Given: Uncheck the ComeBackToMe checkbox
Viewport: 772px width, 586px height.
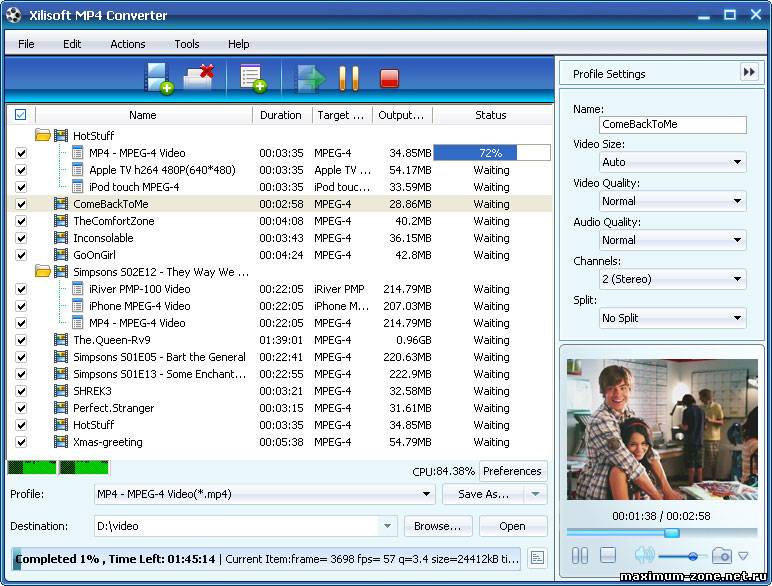Looking at the screenshot, I should 21,204.
